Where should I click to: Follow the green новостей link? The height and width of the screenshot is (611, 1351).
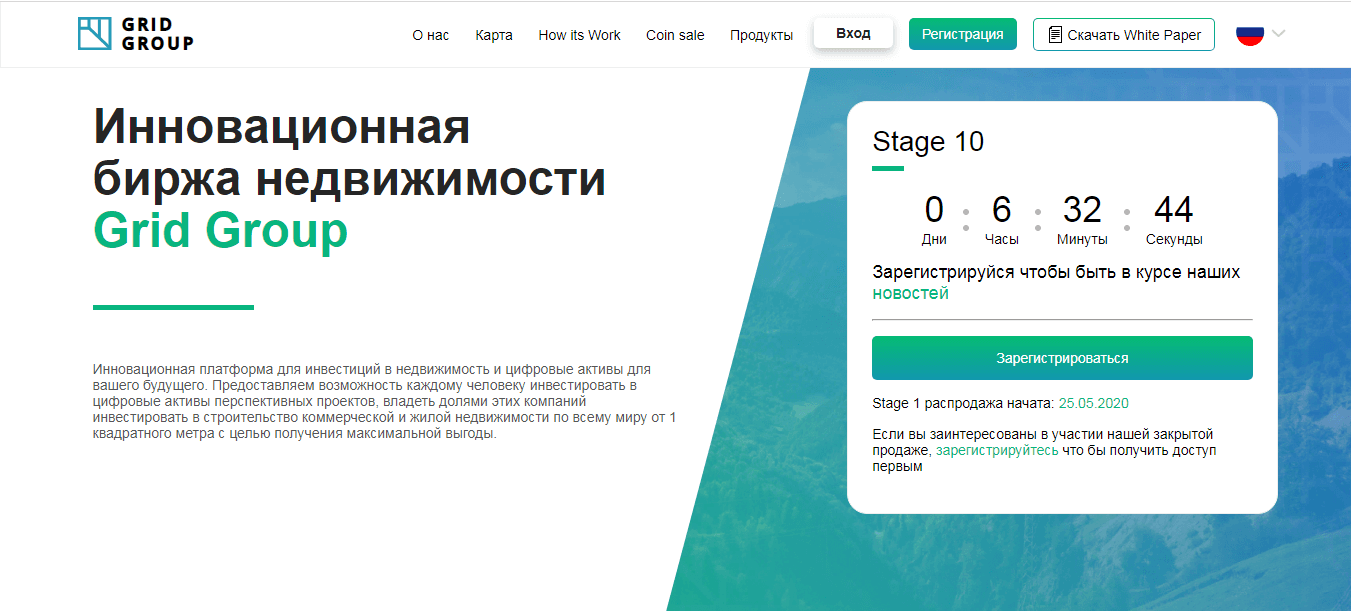(910, 294)
